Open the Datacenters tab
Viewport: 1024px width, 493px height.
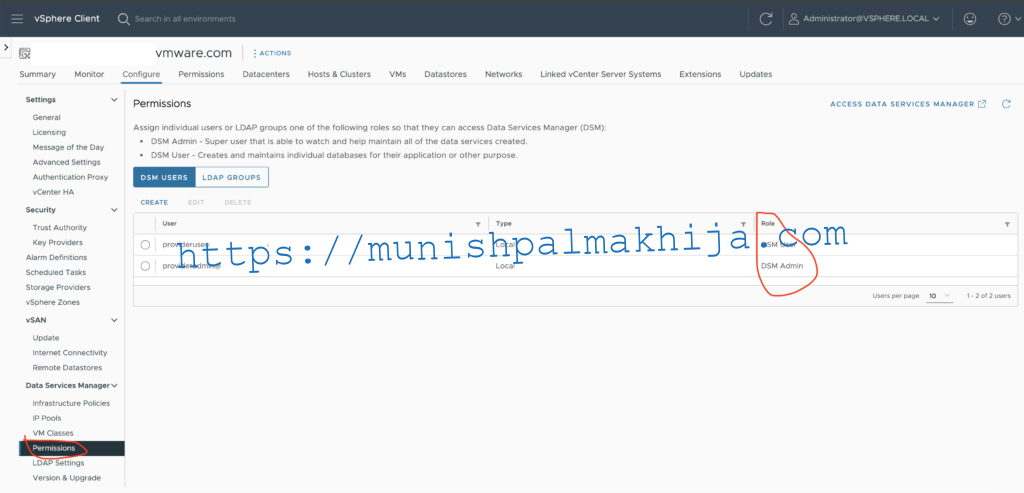[x=266, y=74]
